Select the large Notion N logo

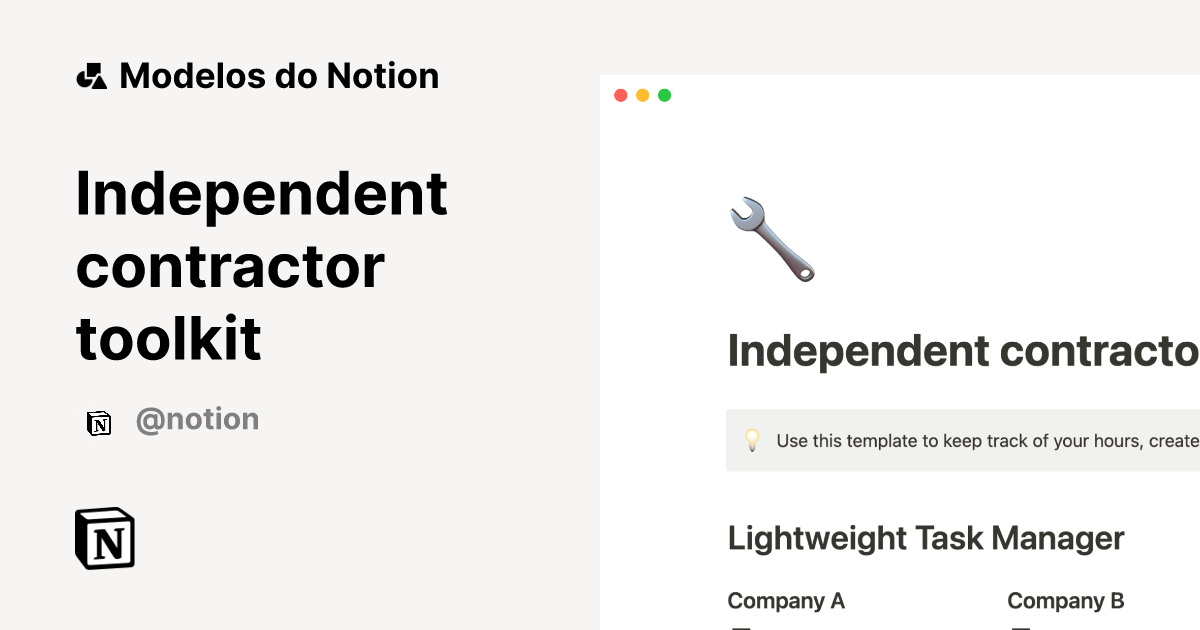click(105, 539)
